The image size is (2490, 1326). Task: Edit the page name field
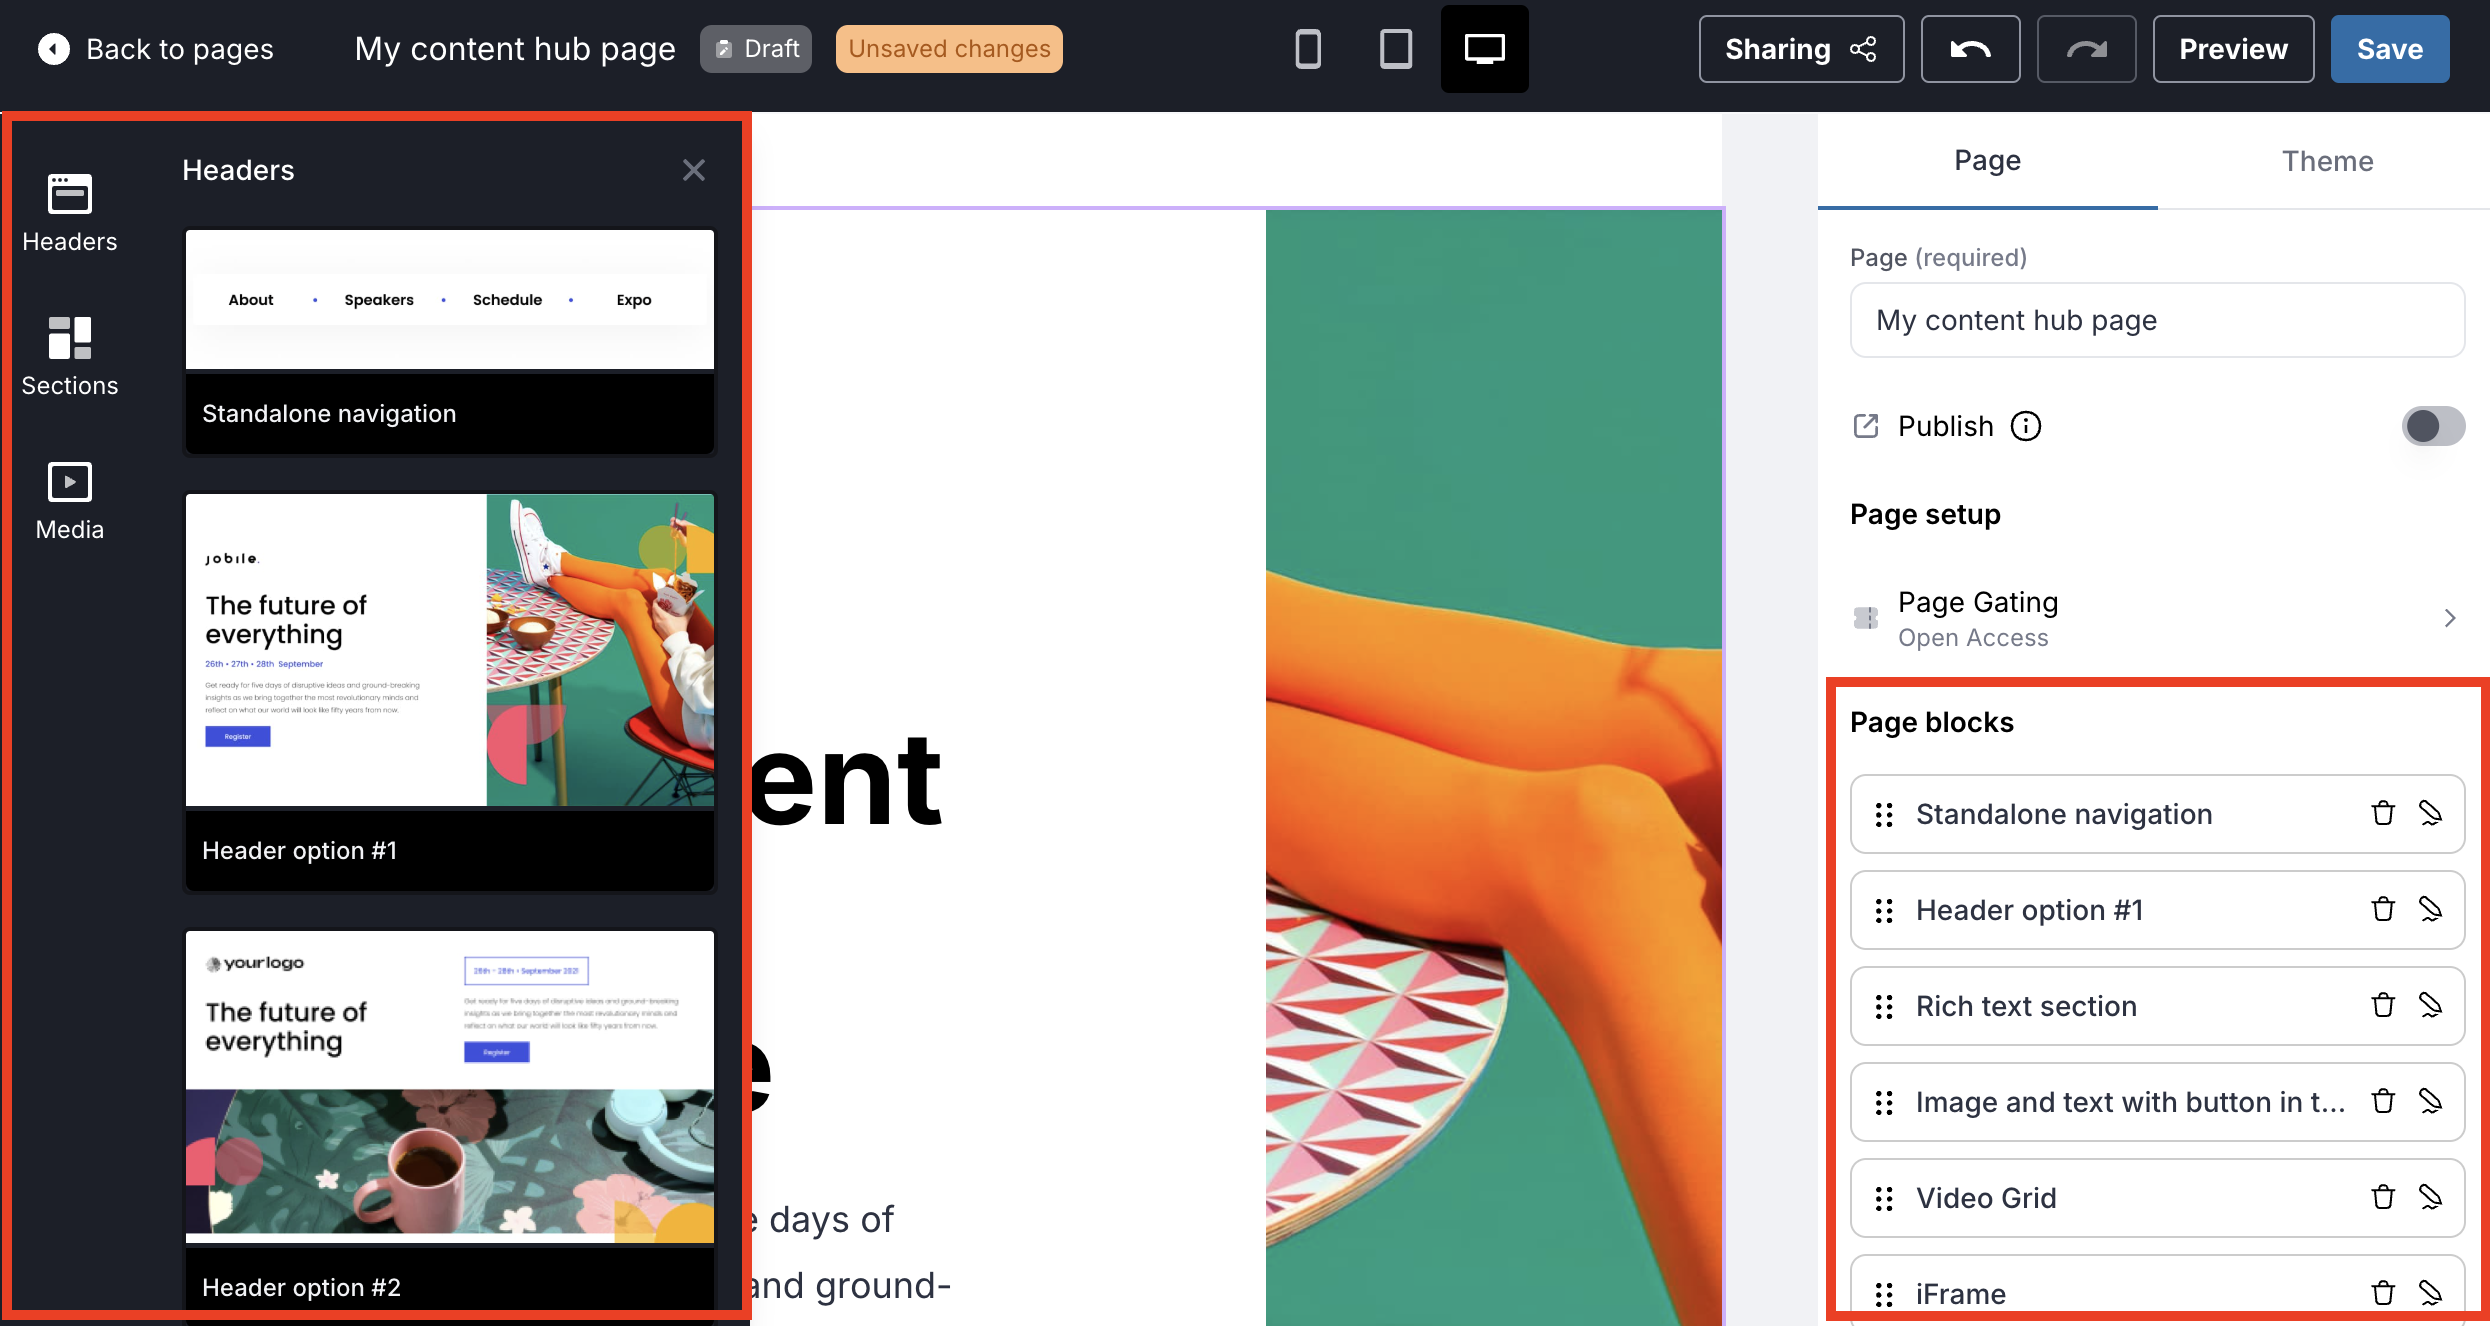(2157, 320)
